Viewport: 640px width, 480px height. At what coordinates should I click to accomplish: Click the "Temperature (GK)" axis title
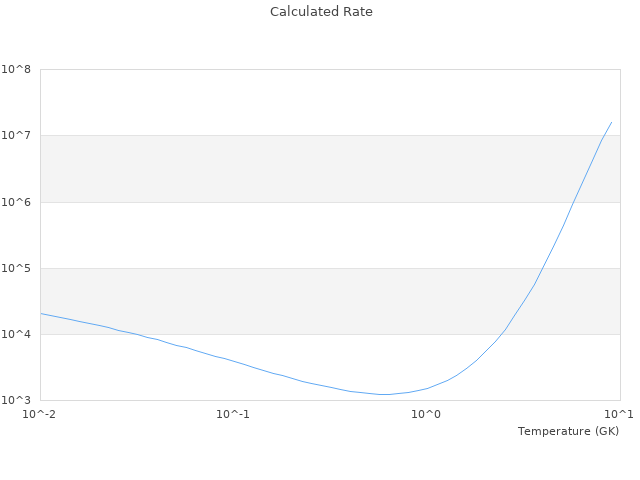pyautogui.click(x=568, y=431)
